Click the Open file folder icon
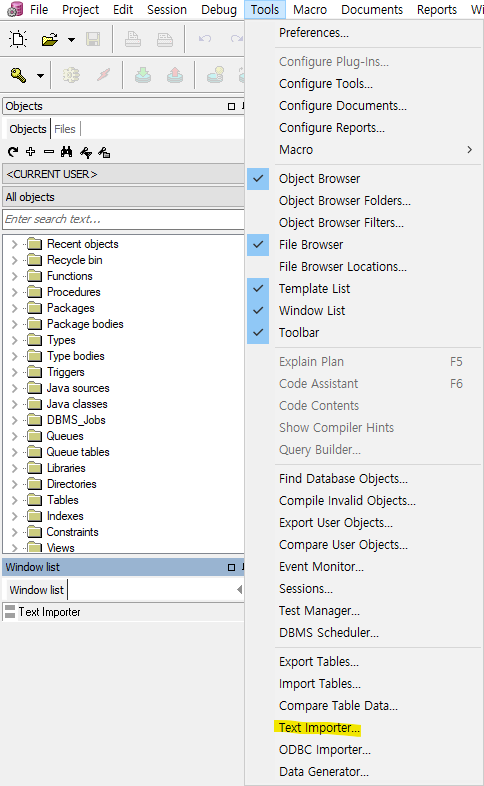This screenshot has height=786, width=484. tap(50, 39)
